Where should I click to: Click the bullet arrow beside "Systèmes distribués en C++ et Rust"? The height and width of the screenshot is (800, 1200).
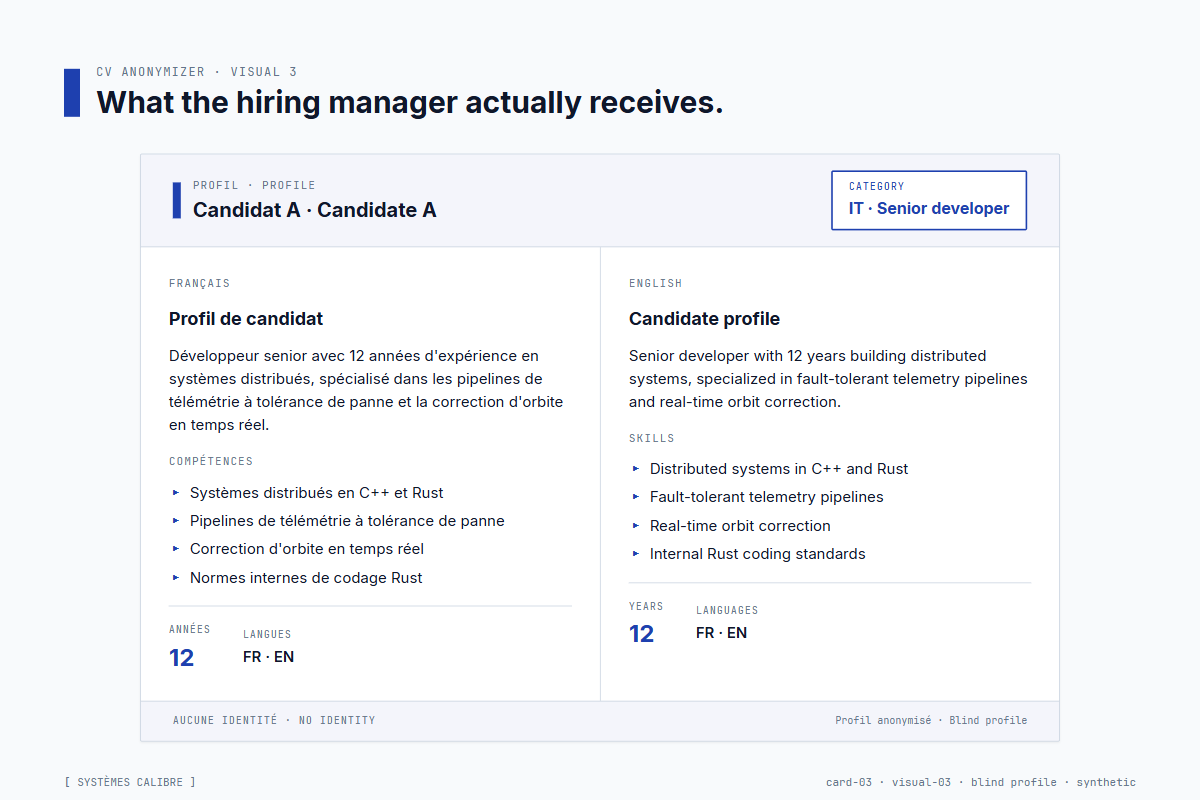(176, 492)
